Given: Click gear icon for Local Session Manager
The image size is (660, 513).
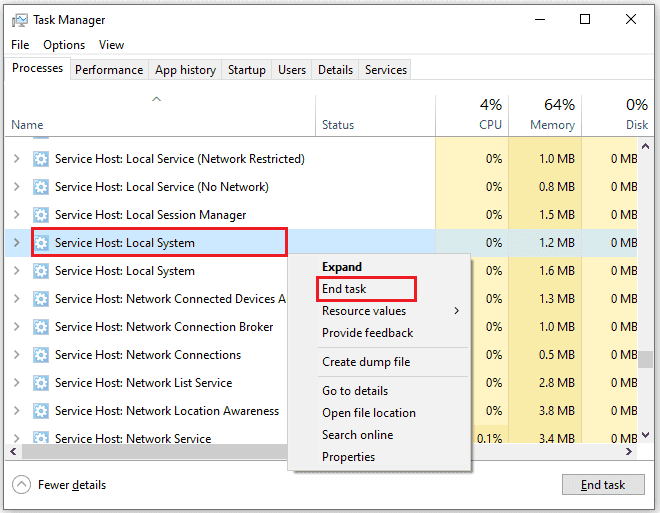Looking at the screenshot, I should (x=41, y=215).
